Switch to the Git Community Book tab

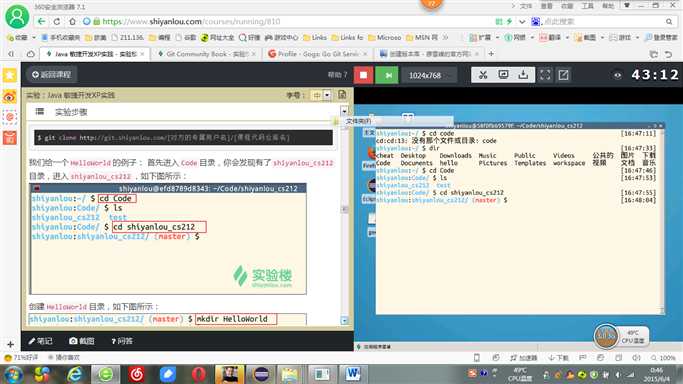point(207,54)
